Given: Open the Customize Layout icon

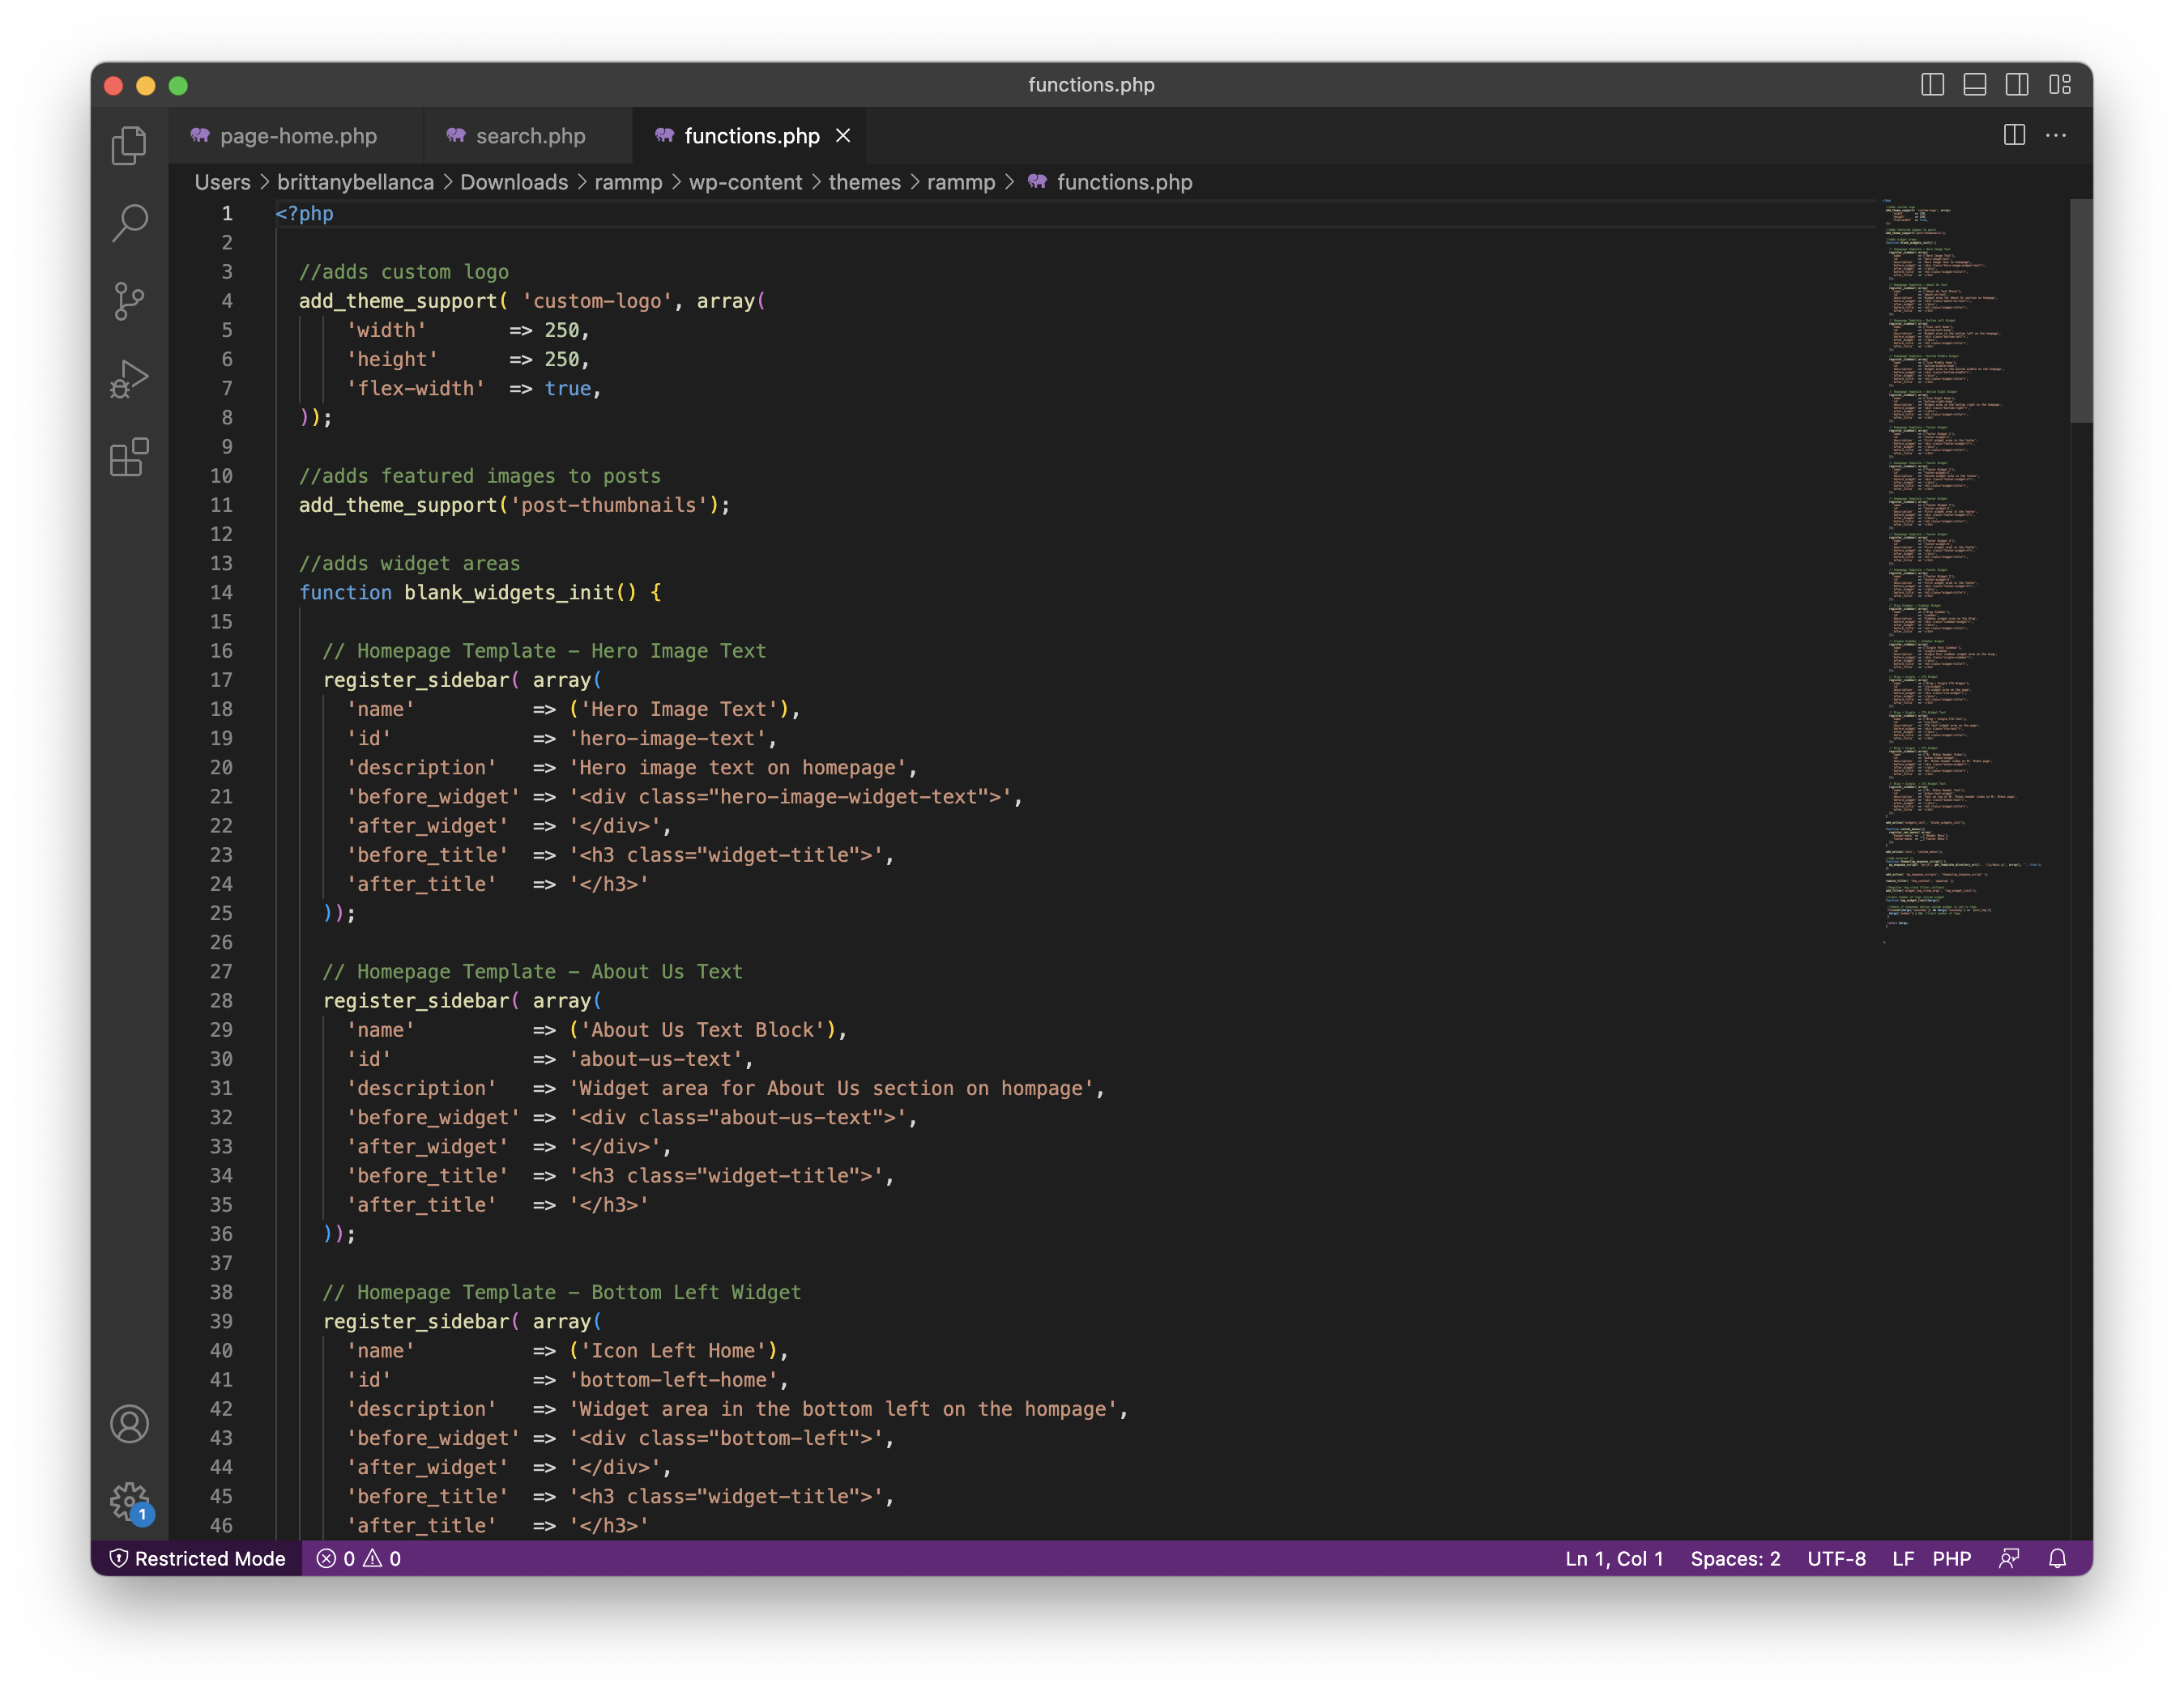Looking at the screenshot, I should (x=2059, y=85).
